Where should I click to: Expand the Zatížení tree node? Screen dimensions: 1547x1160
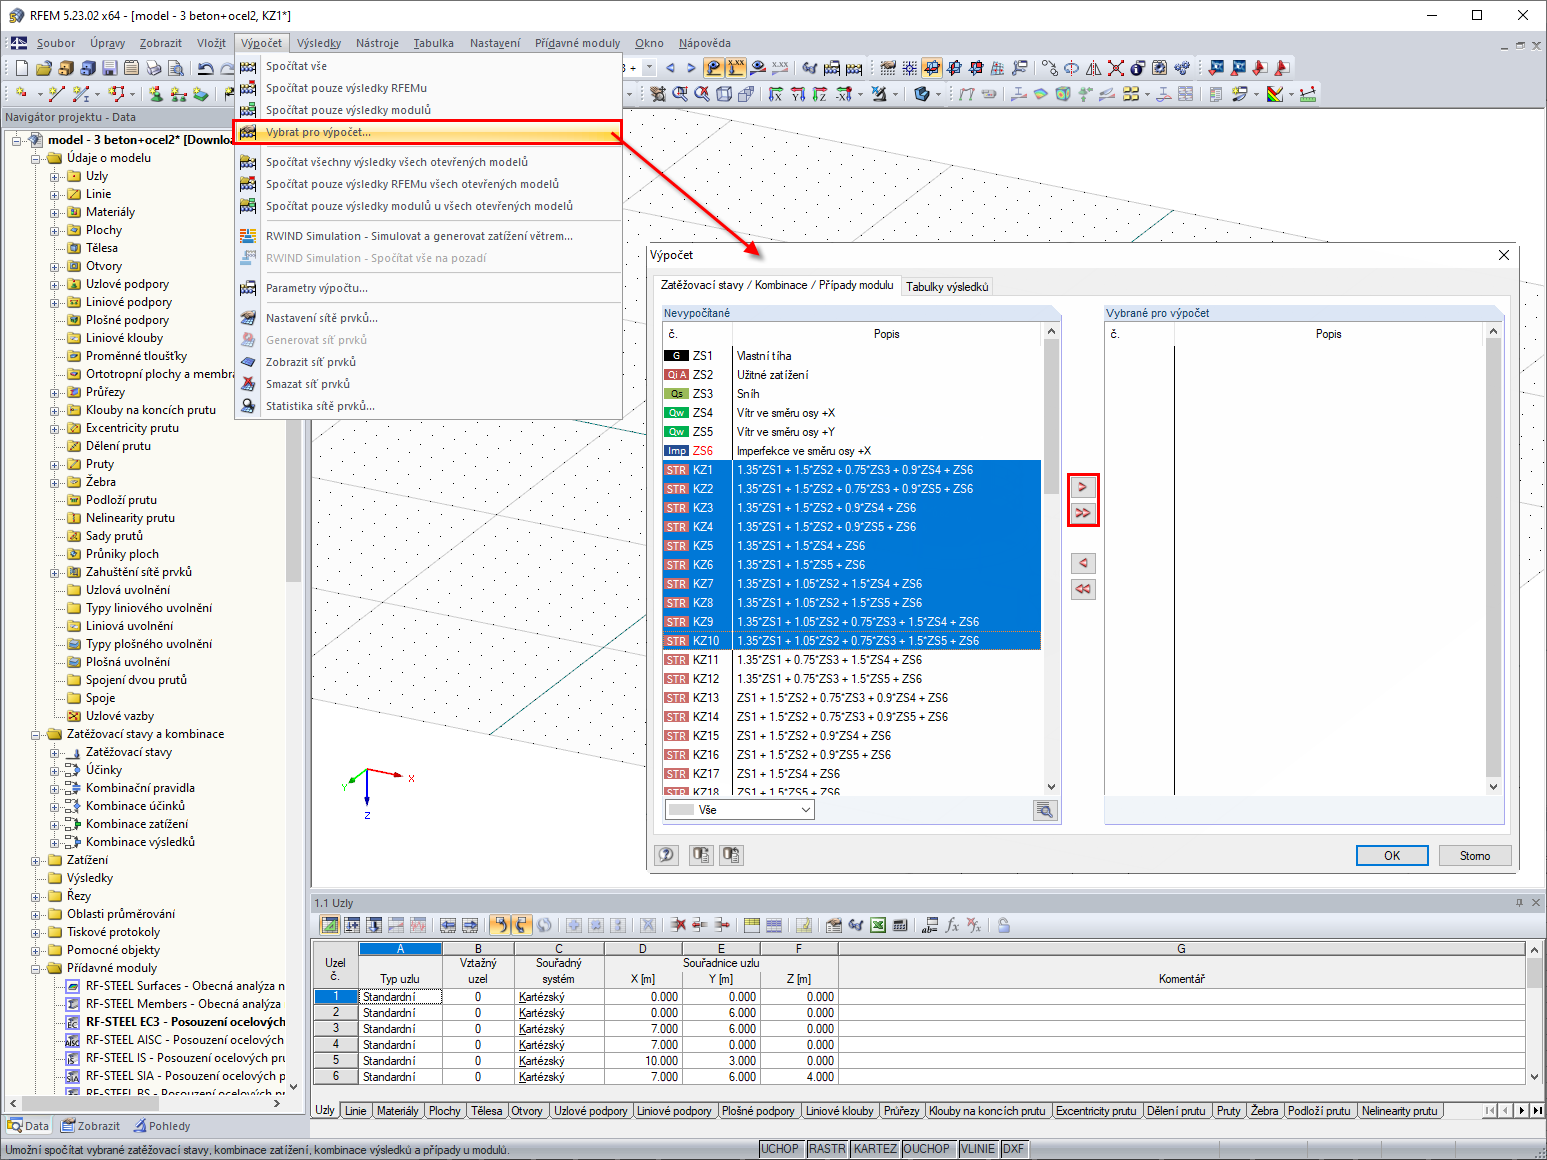tap(37, 860)
